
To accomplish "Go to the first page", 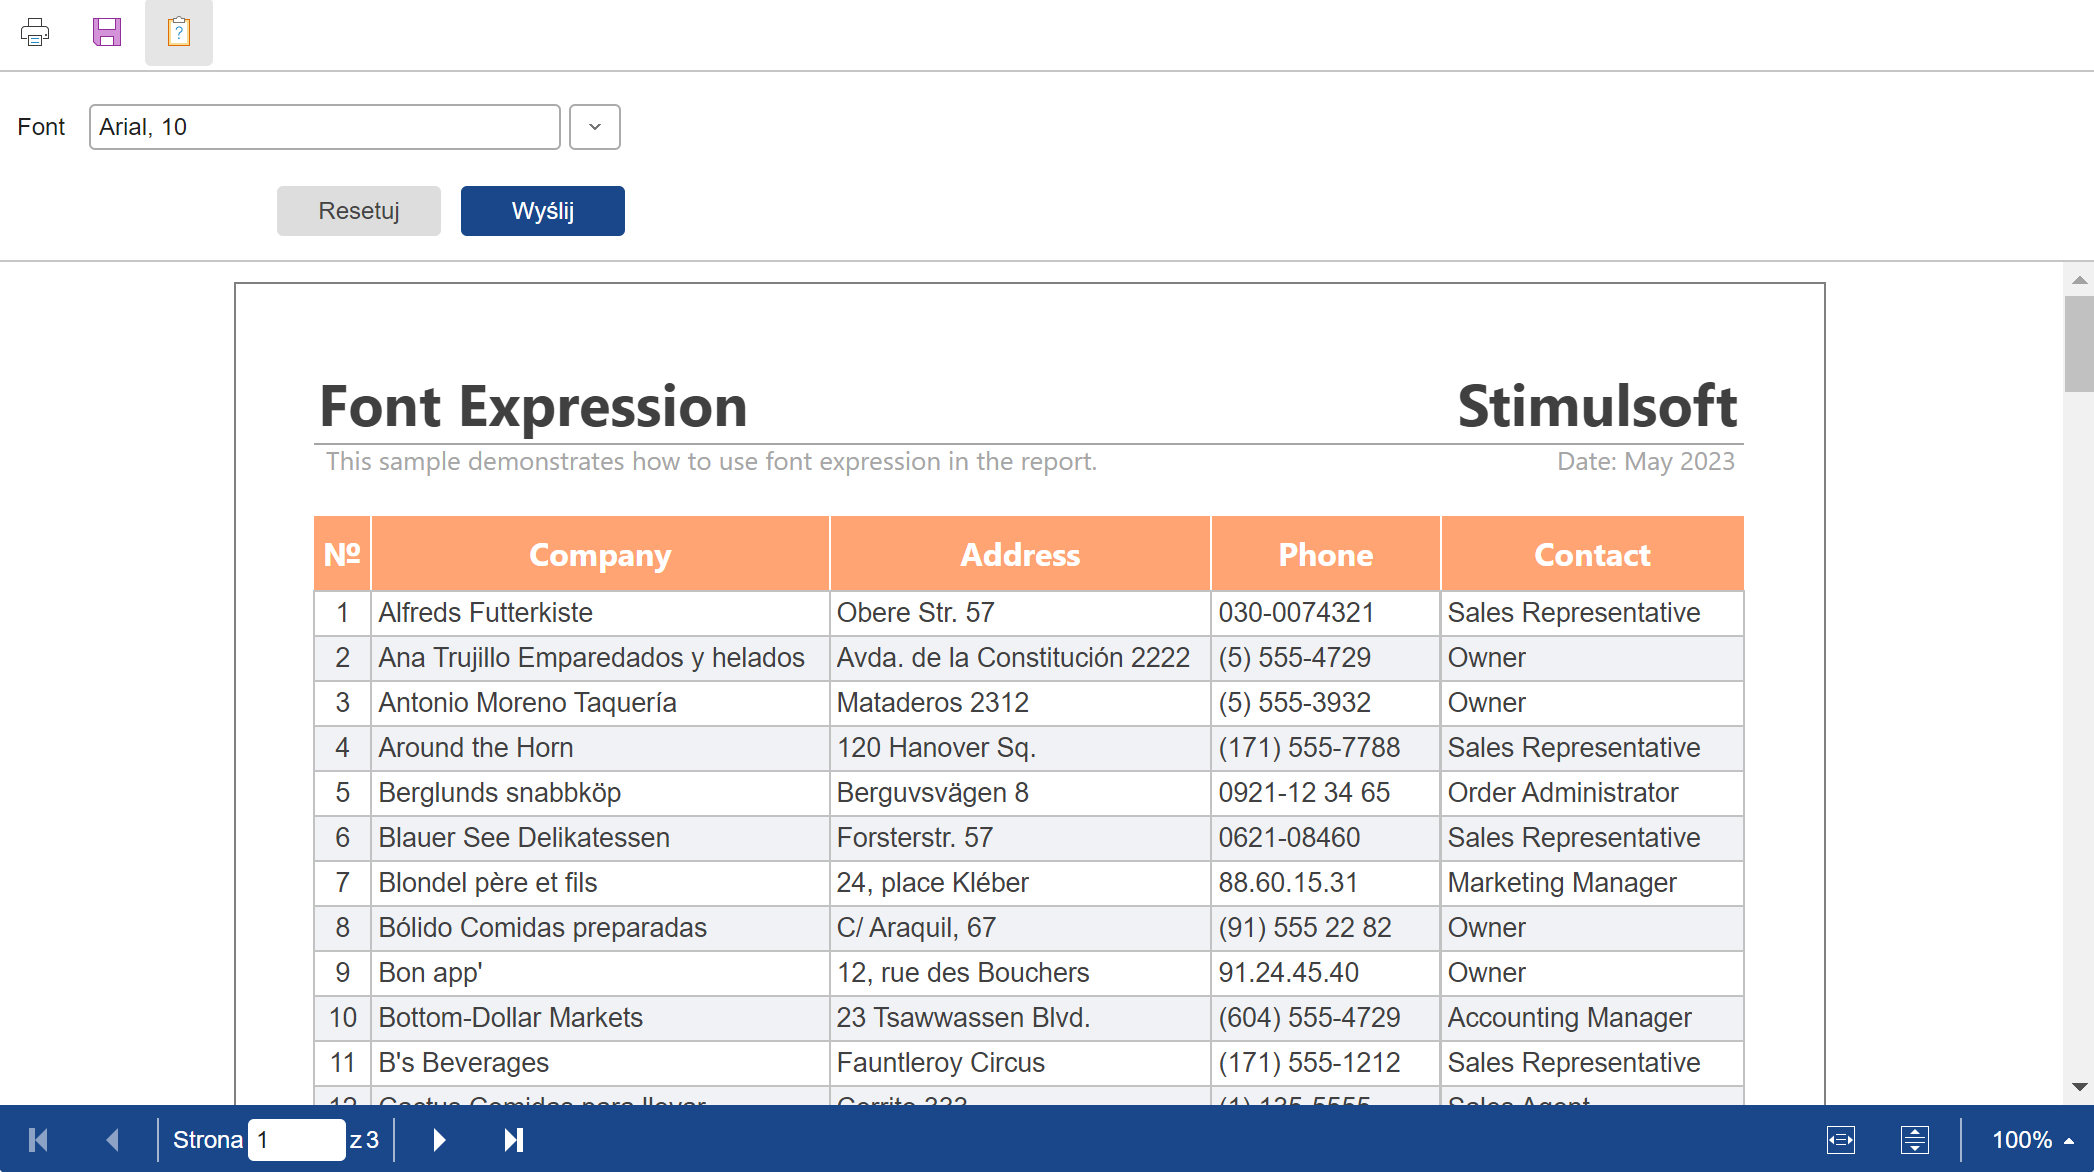I will click(39, 1140).
